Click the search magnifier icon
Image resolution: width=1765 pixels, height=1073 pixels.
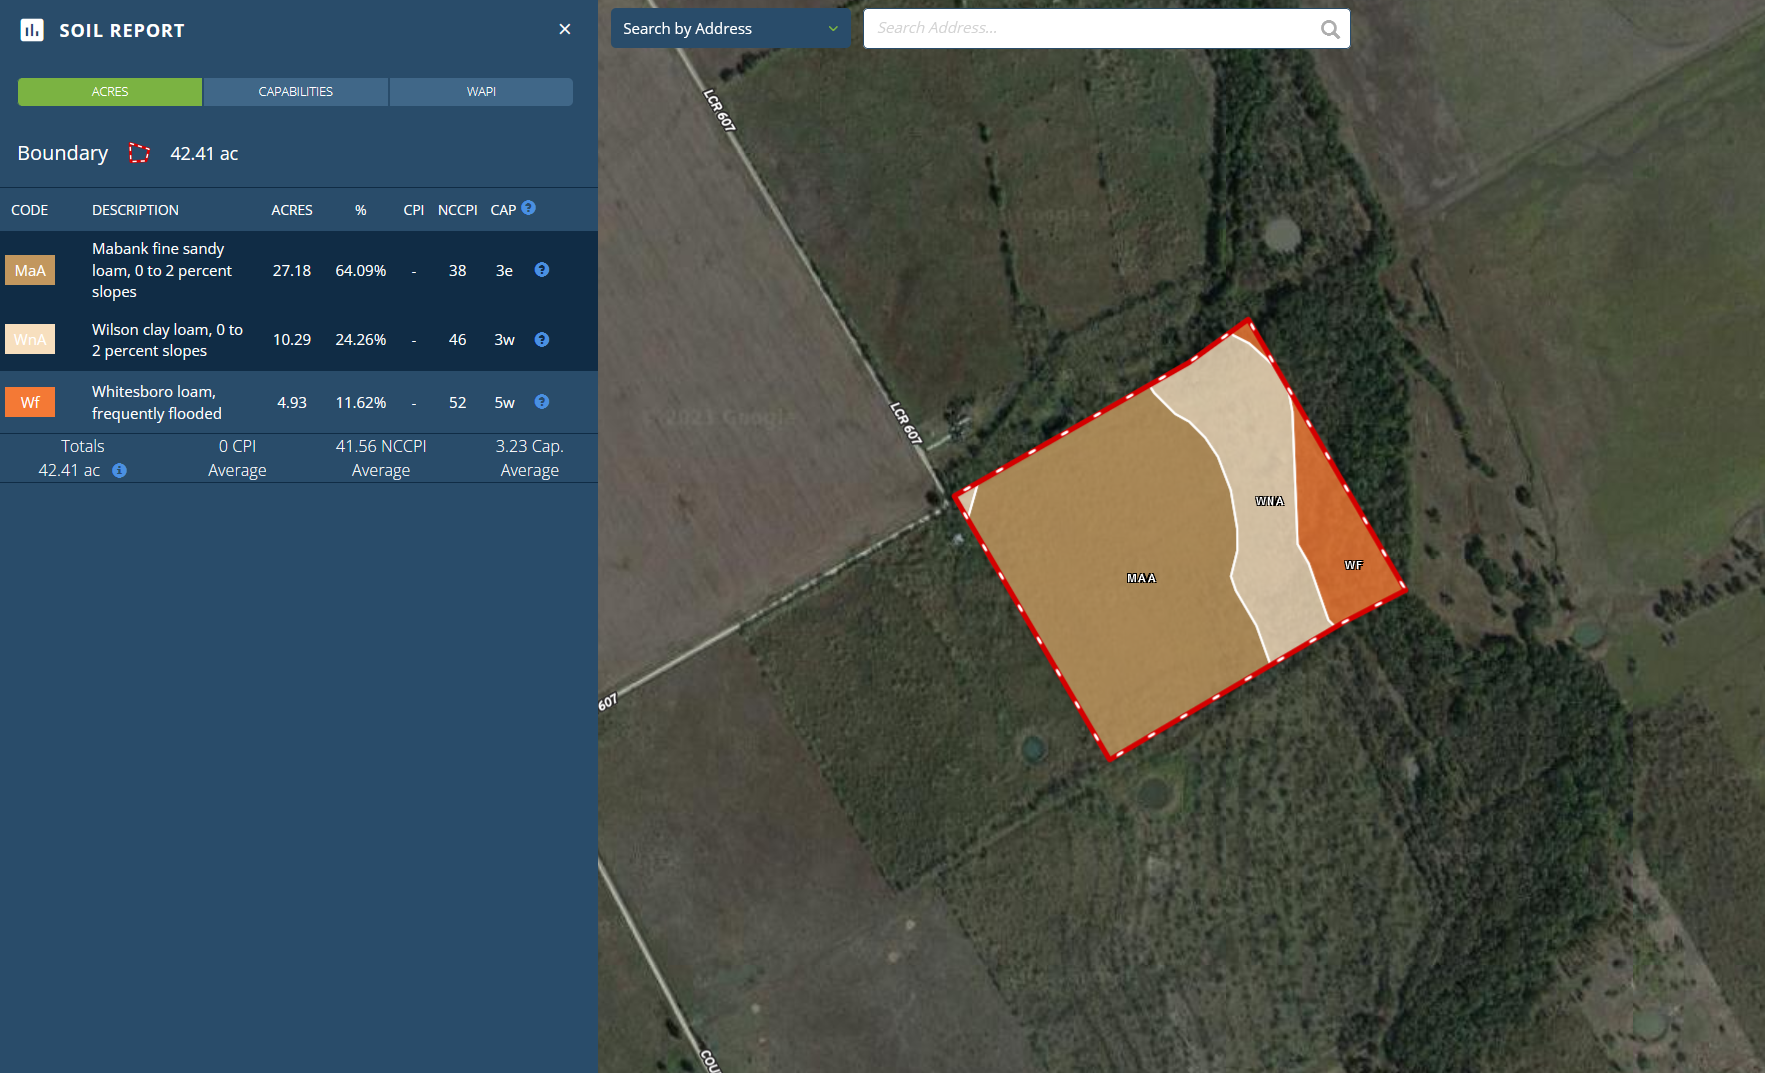[x=1330, y=29]
